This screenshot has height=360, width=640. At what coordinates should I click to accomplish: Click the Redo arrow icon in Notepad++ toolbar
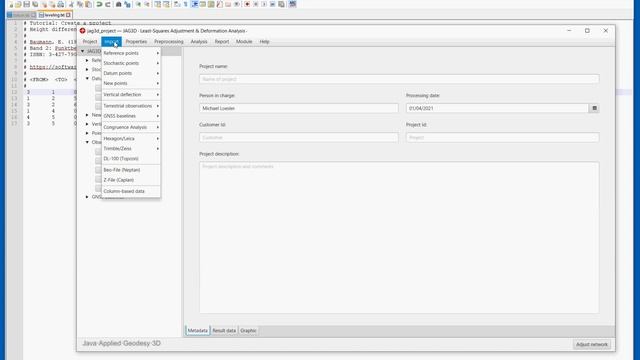click(x=108, y=4)
